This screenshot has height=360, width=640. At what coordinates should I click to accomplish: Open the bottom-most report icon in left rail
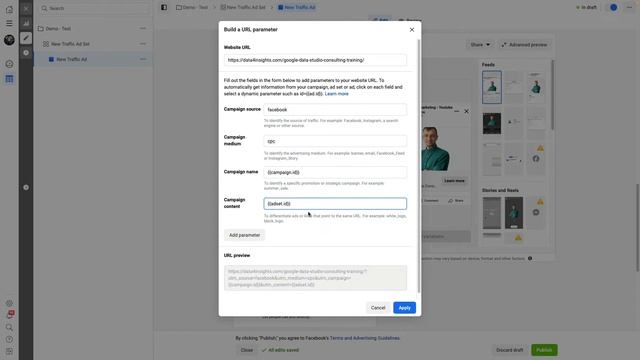pyautogui.click(x=9, y=351)
